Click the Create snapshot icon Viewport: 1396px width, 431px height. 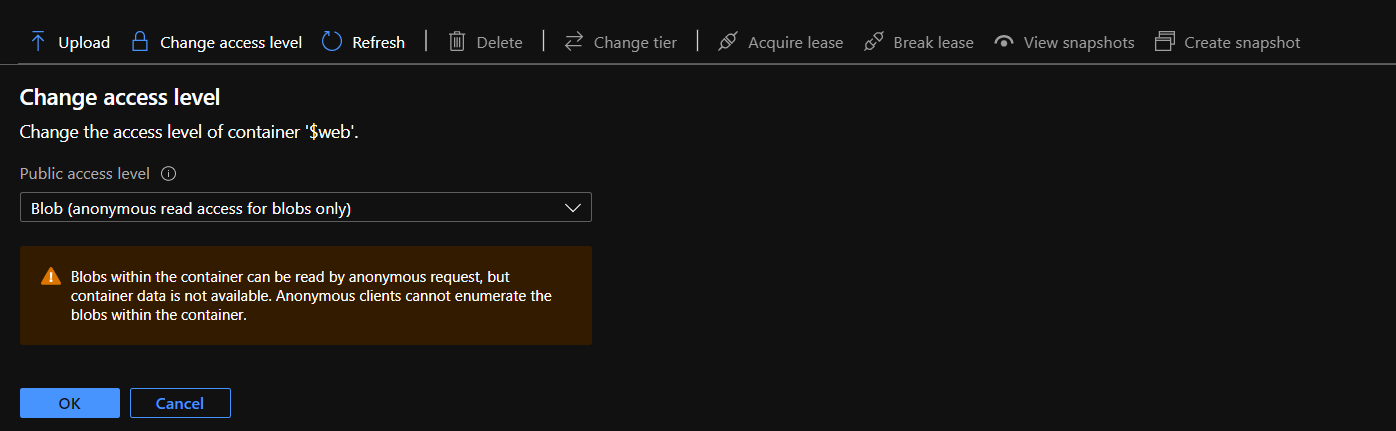1164,42
